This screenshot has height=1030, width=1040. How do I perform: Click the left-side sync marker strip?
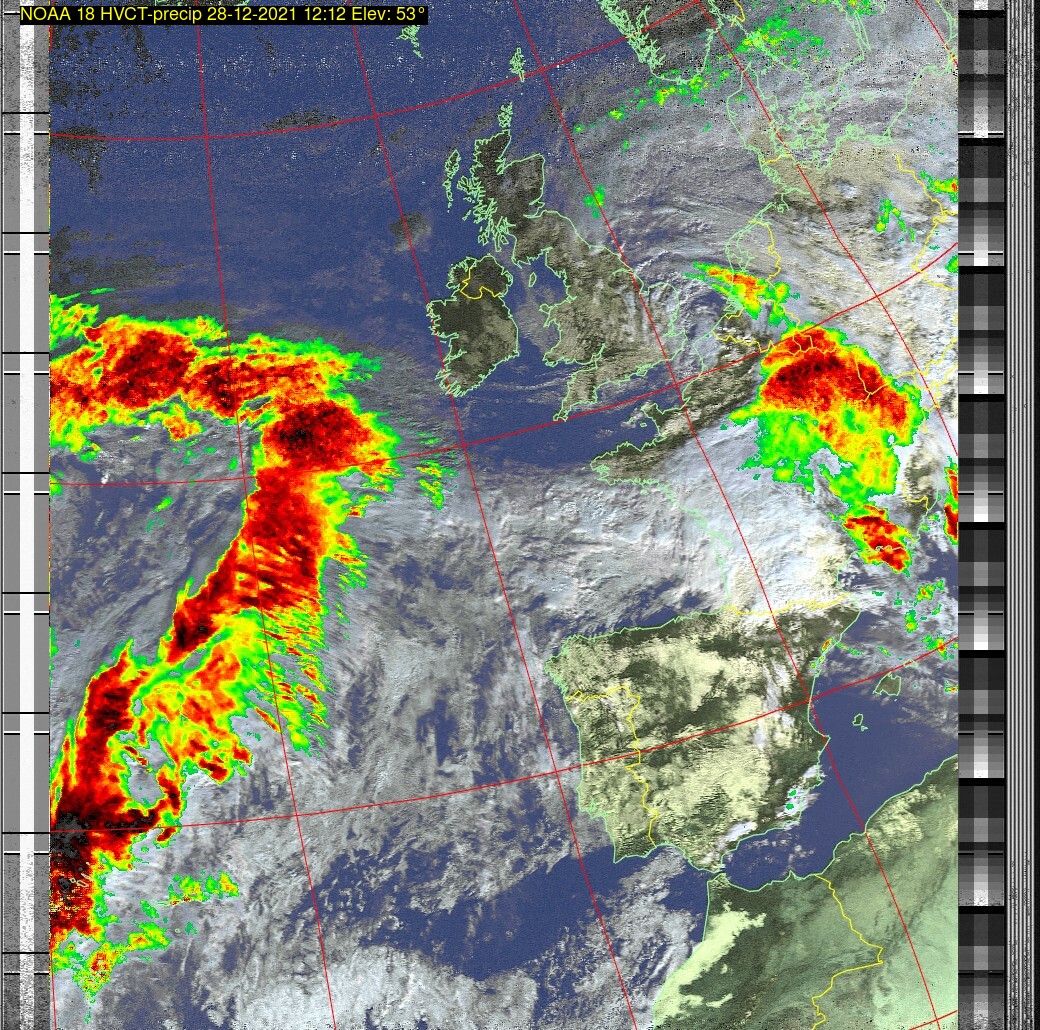25,500
